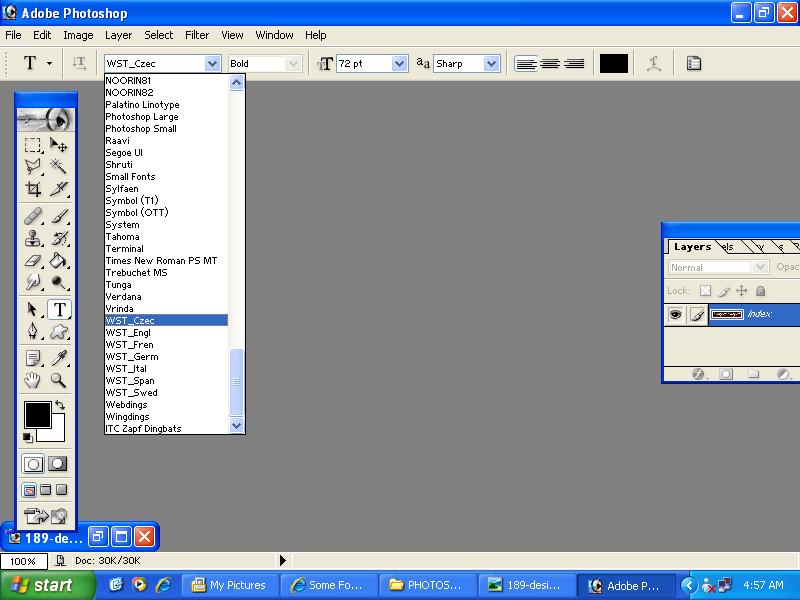800x600 pixels.
Task: Set center text alignment
Action: tap(550, 63)
